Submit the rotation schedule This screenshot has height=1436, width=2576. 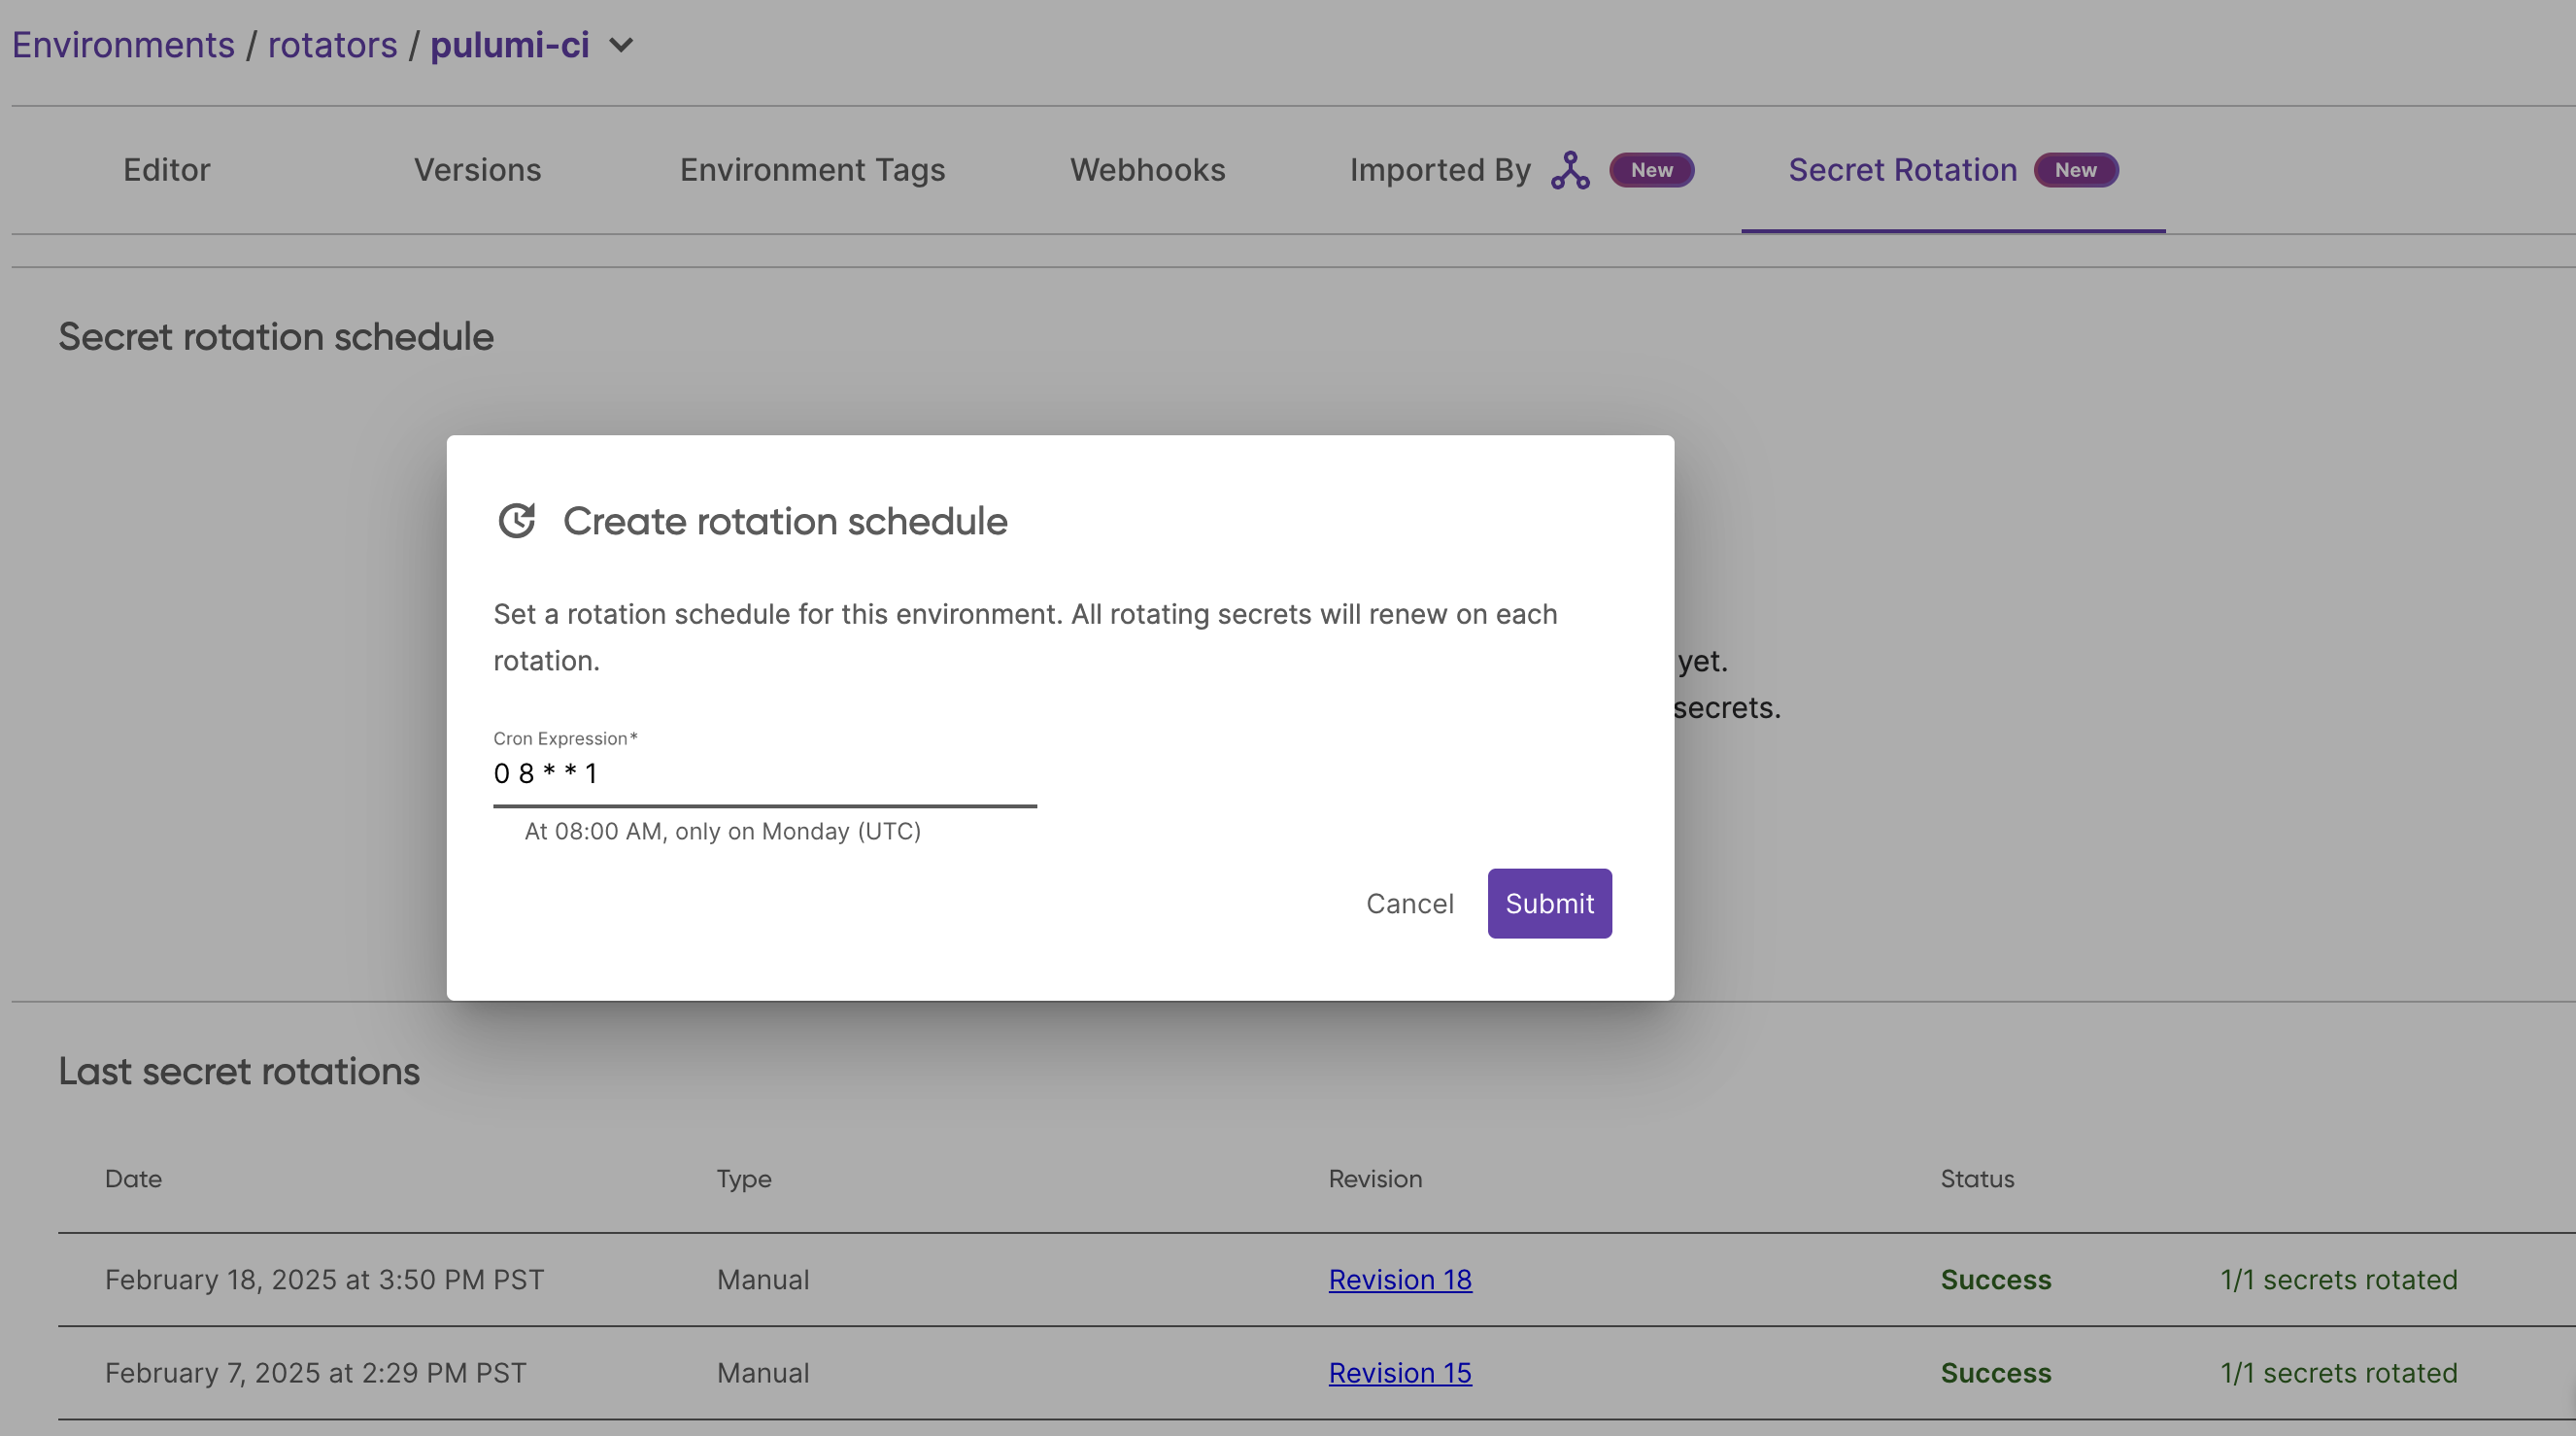tap(1549, 903)
